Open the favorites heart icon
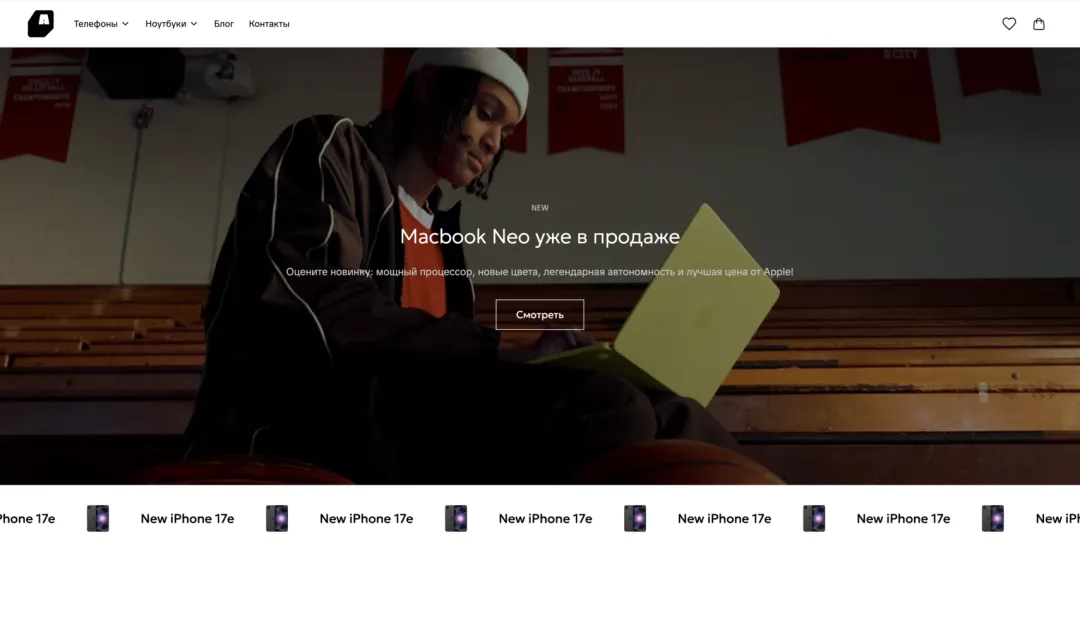The width and height of the screenshot is (1080, 625). click(1008, 23)
